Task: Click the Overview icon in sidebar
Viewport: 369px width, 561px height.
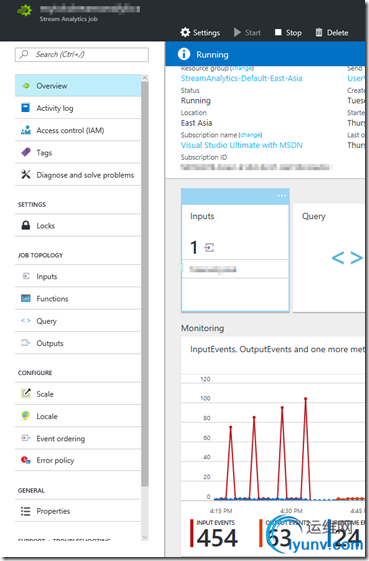Action: [26, 86]
